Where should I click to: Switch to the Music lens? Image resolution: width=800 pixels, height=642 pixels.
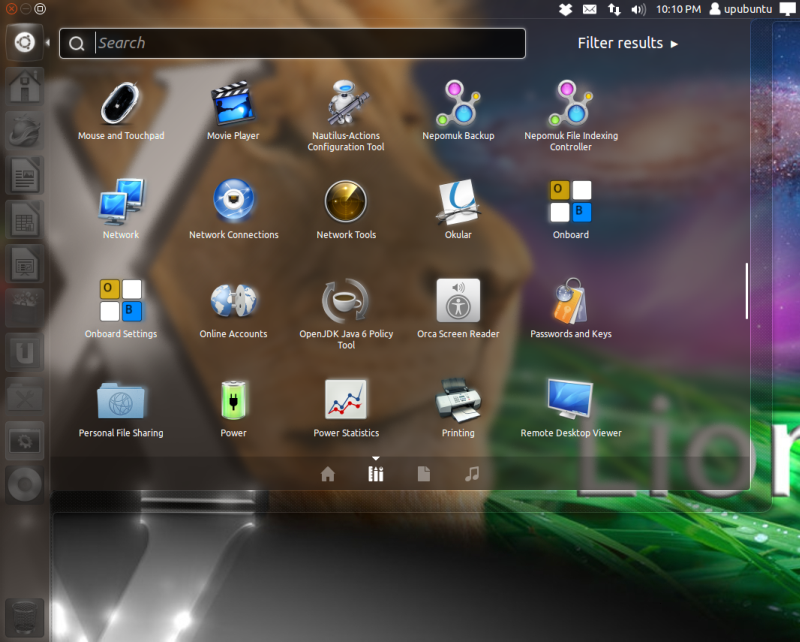coord(472,474)
